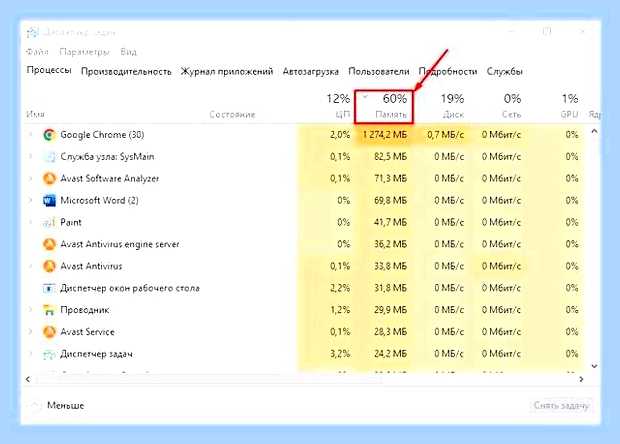This screenshot has height=444, width=620.
Task: Click the vertical scrollbar down arrow
Action: [x=594, y=366]
